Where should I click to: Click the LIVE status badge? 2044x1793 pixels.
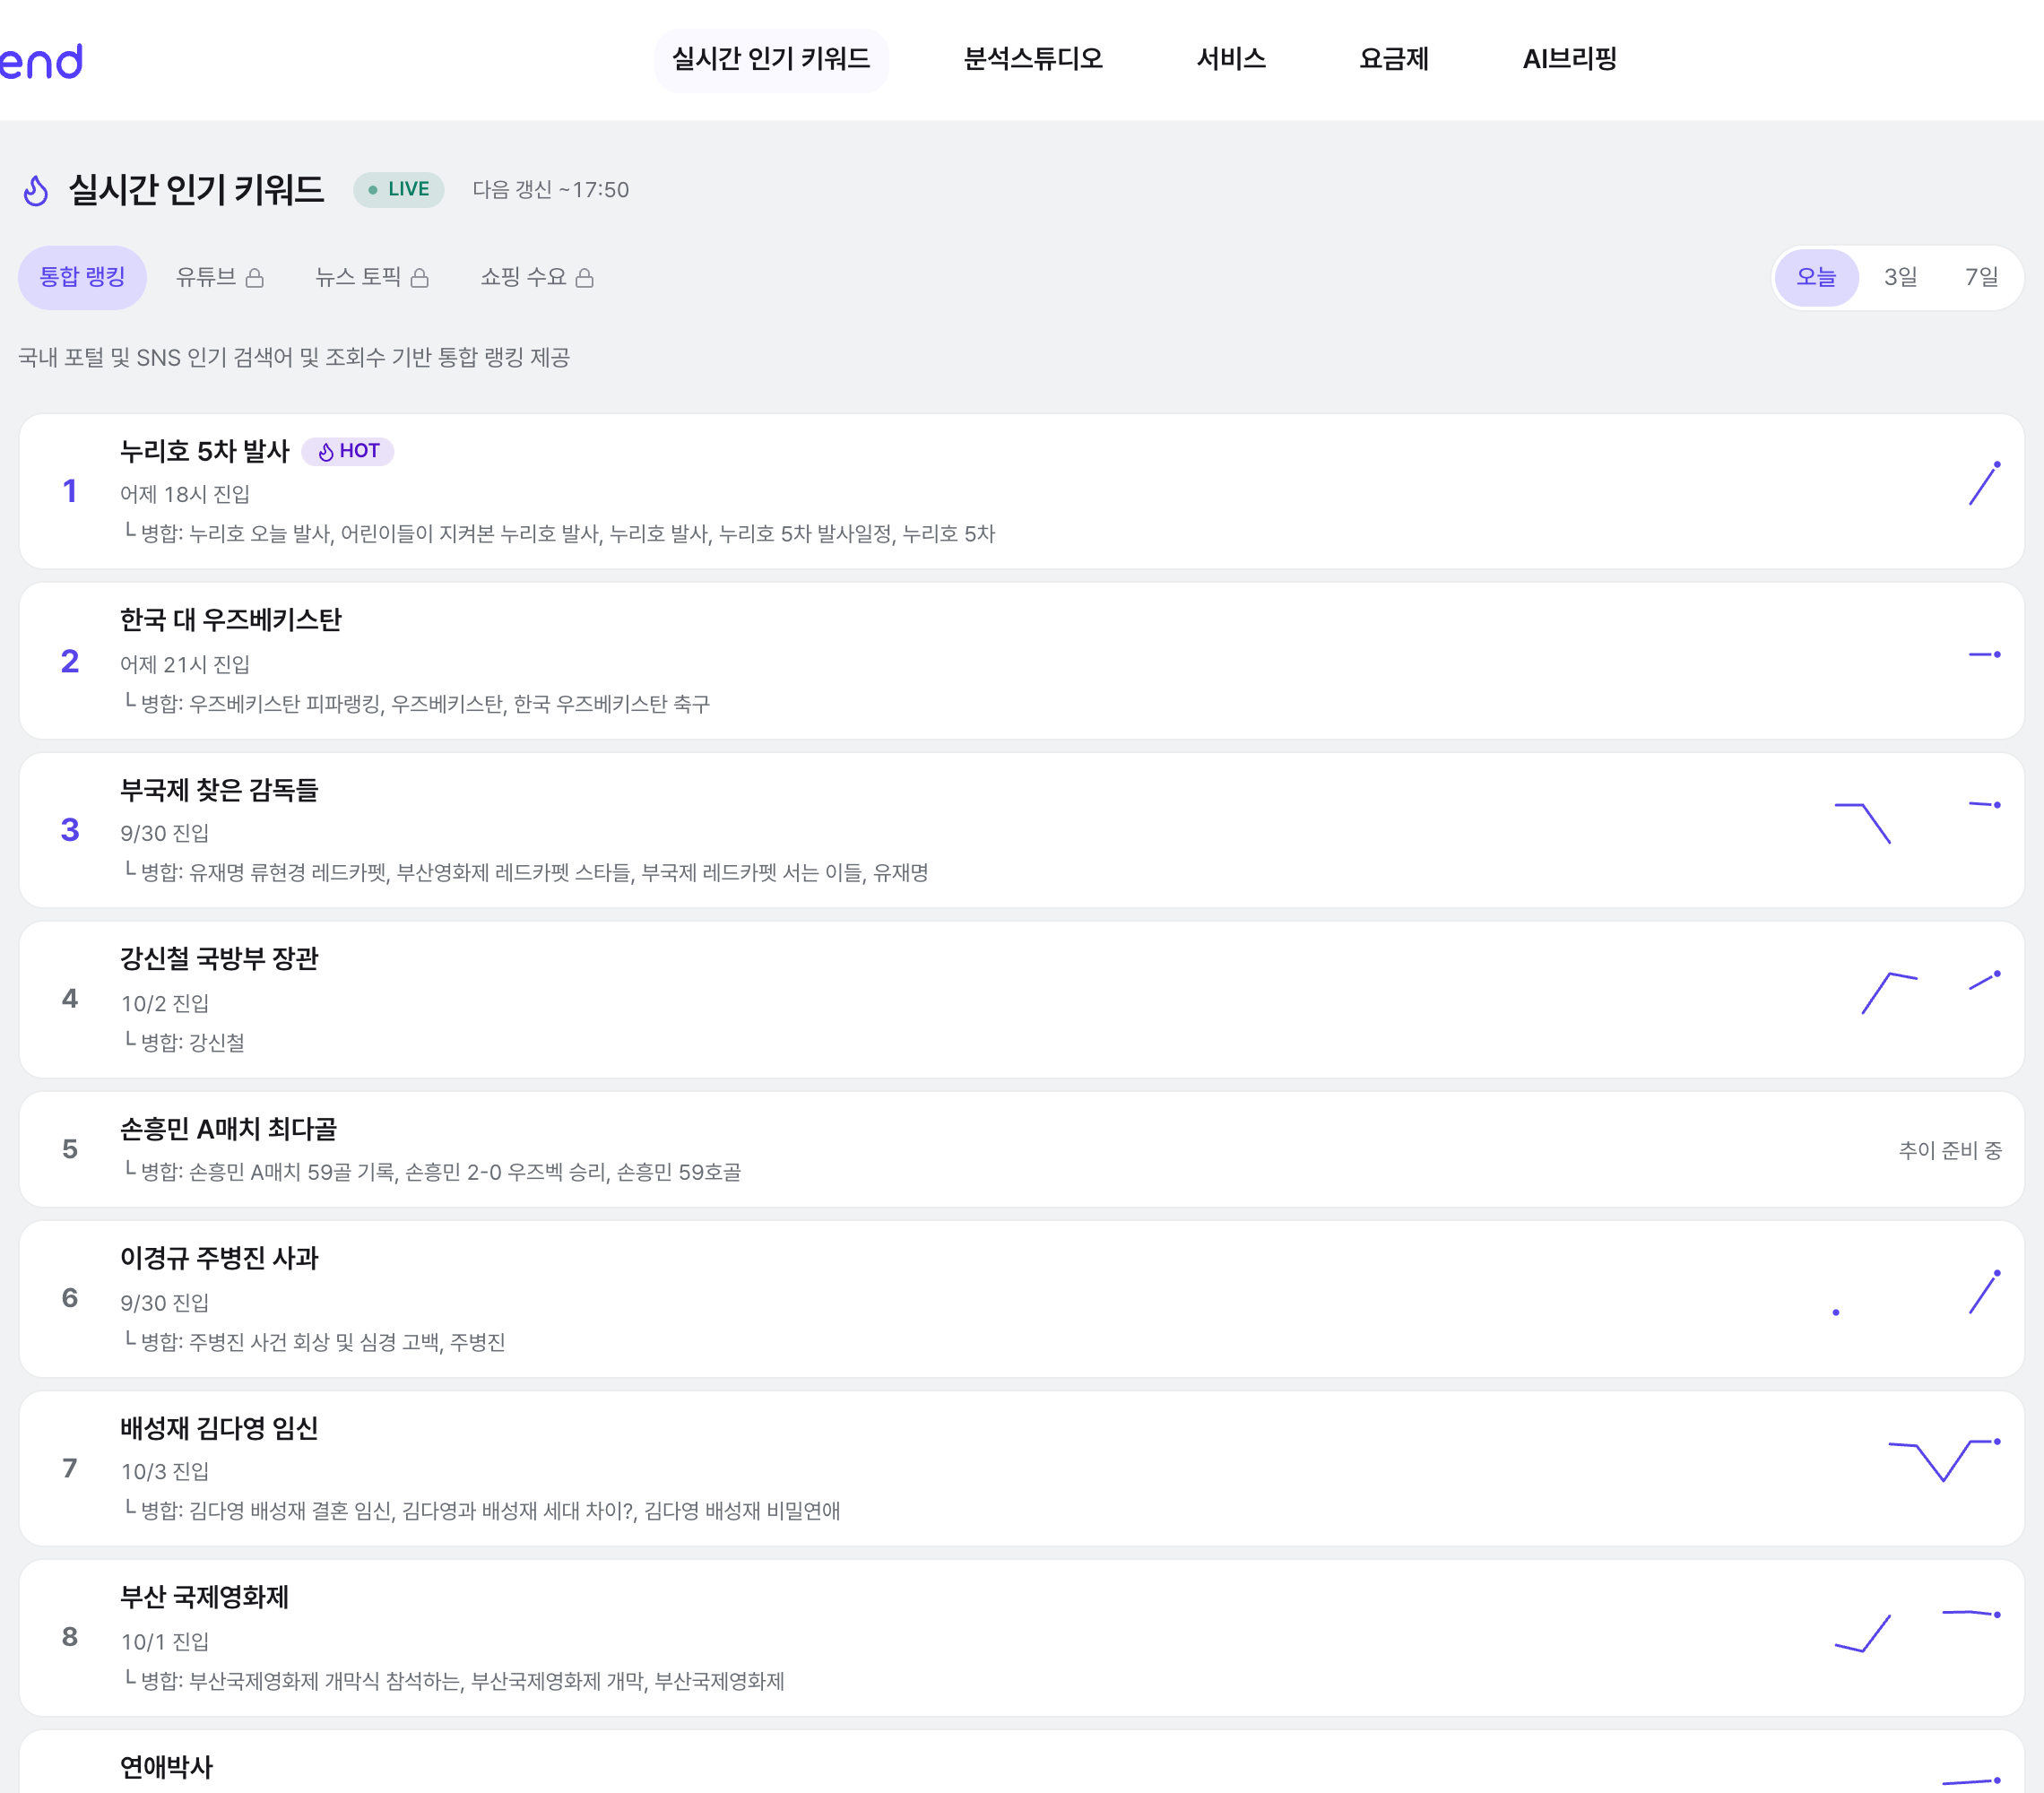399,190
